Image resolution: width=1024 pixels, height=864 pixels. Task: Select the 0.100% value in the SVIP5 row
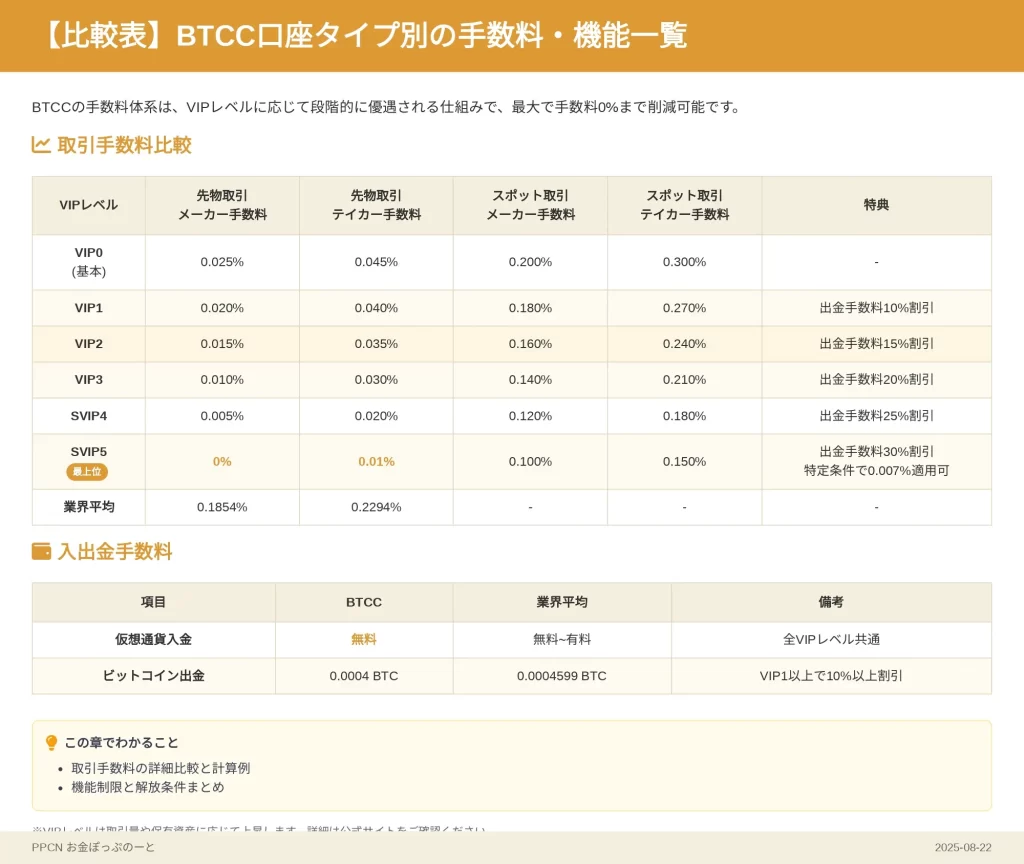click(x=530, y=461)
